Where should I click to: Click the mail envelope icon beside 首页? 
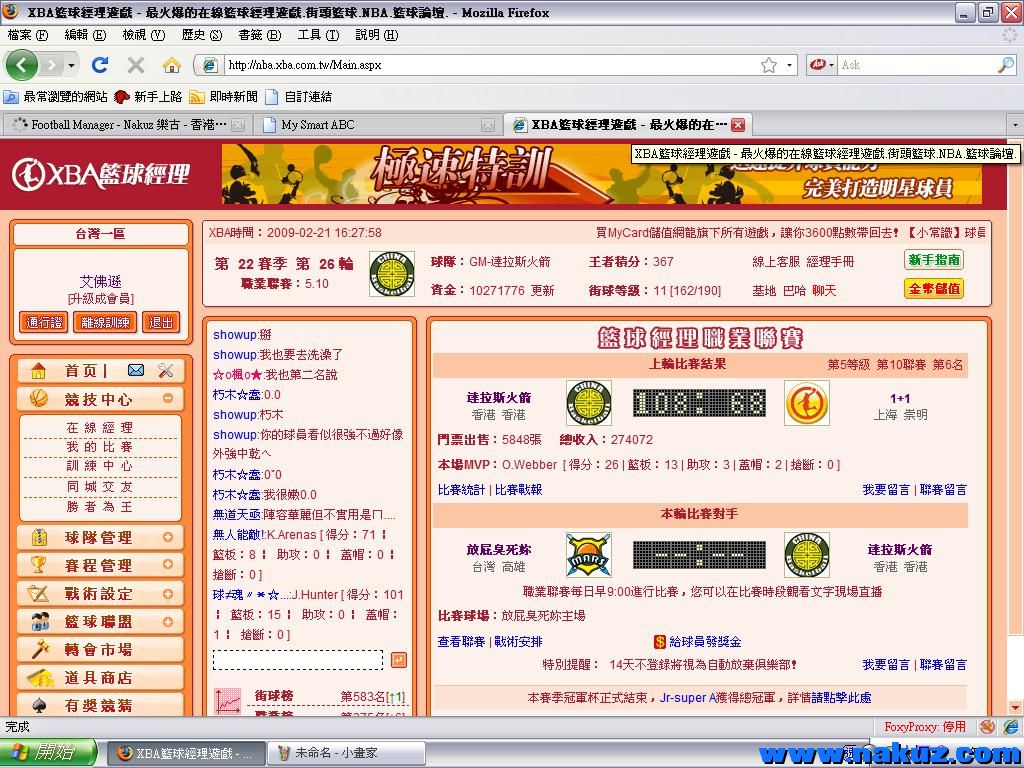[136, 371]
